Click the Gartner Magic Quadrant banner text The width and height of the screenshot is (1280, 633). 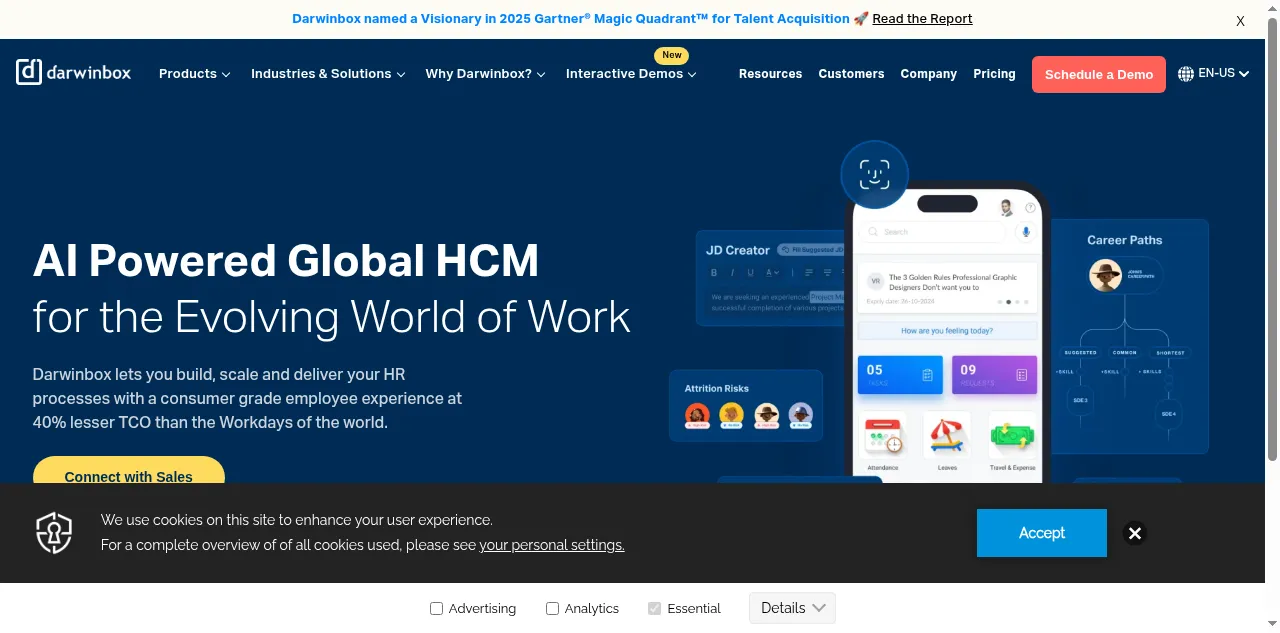point(570,19)
